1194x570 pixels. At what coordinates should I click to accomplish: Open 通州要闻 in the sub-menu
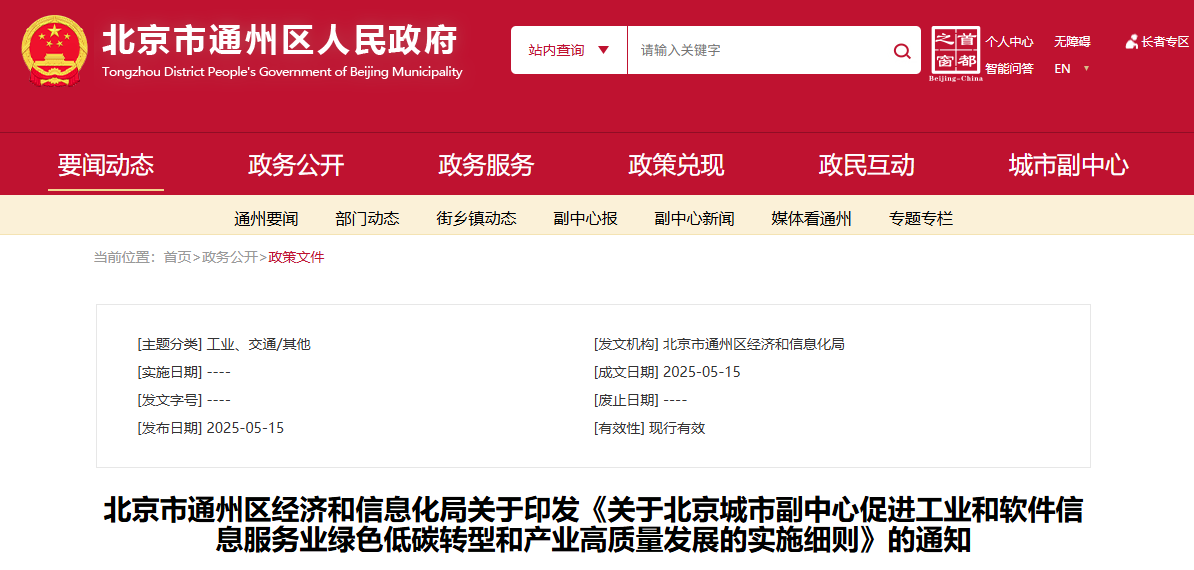point(266,219)
